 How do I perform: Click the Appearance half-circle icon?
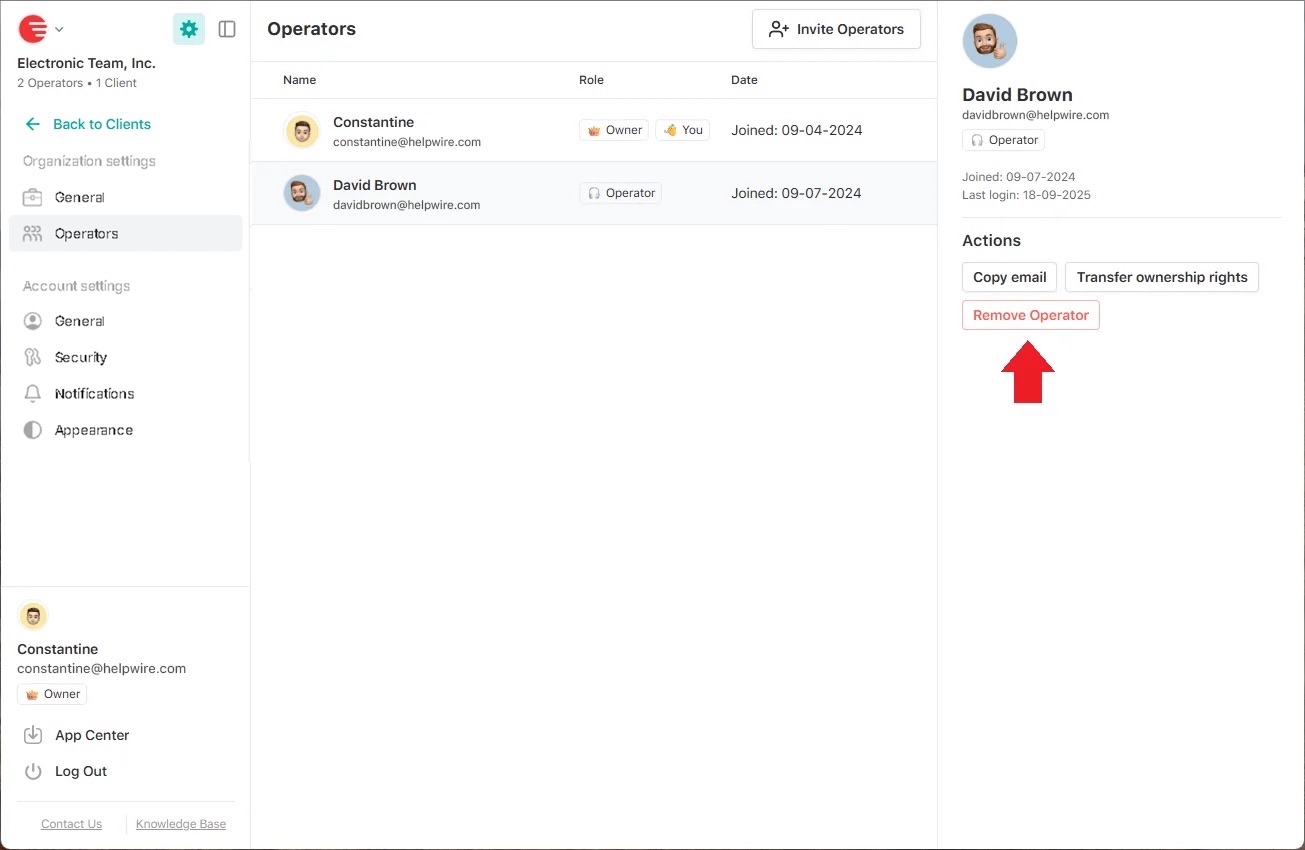(x=33, y=430)
